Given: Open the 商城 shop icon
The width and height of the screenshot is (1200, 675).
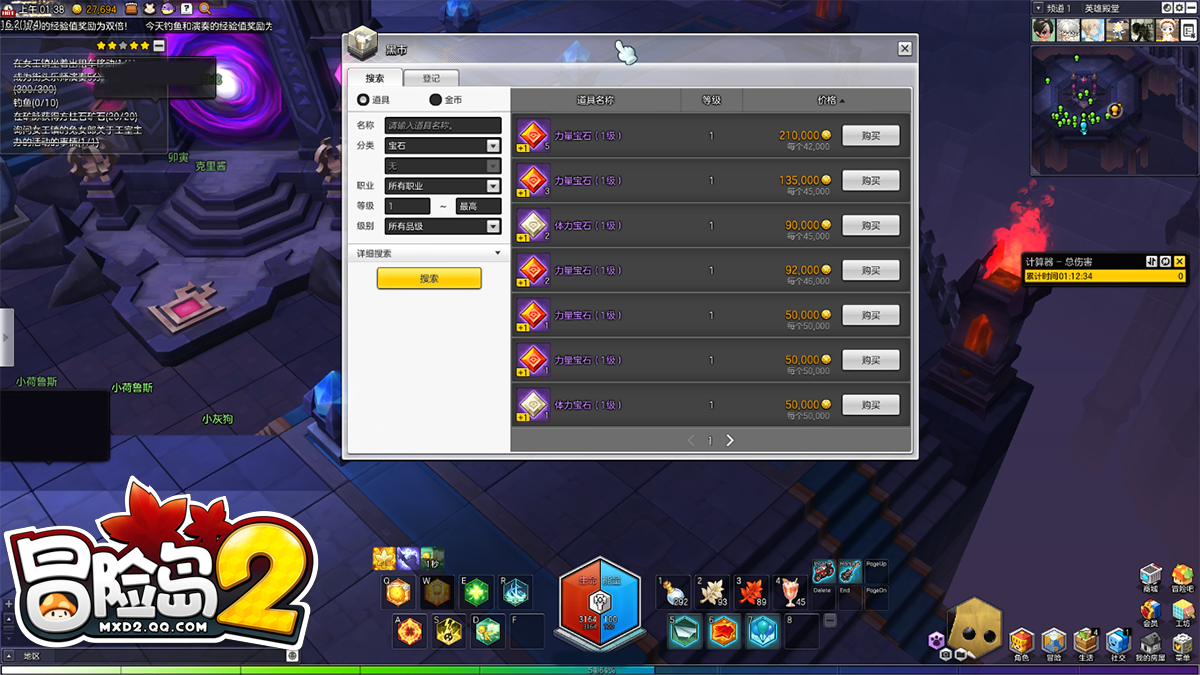Looking at the screenshot, I should (x=1151, y=576).
